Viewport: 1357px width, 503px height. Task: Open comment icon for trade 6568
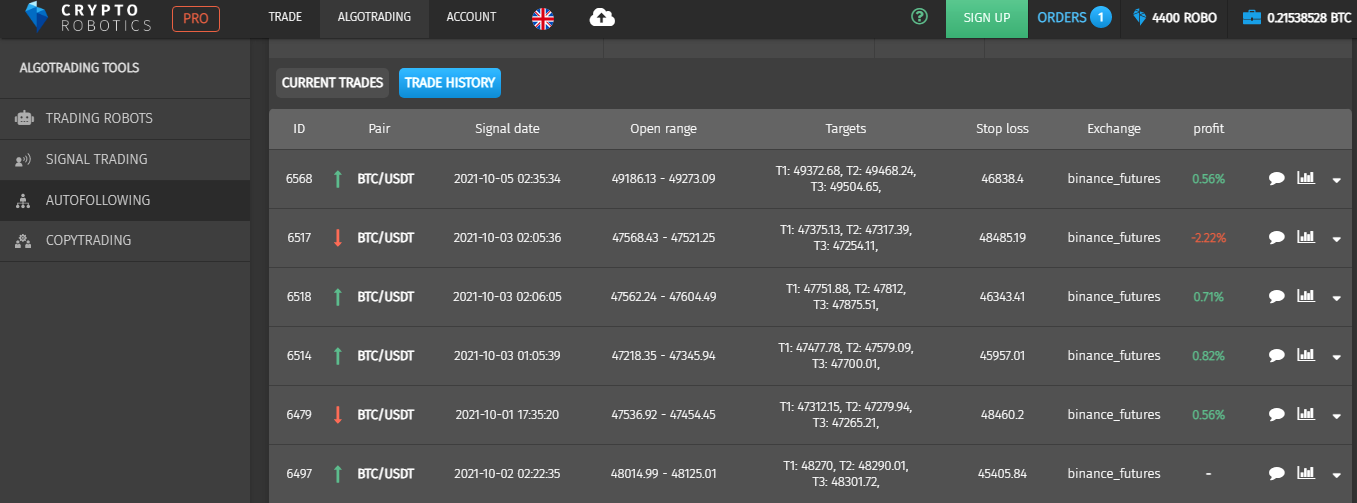coord(1276,179)
